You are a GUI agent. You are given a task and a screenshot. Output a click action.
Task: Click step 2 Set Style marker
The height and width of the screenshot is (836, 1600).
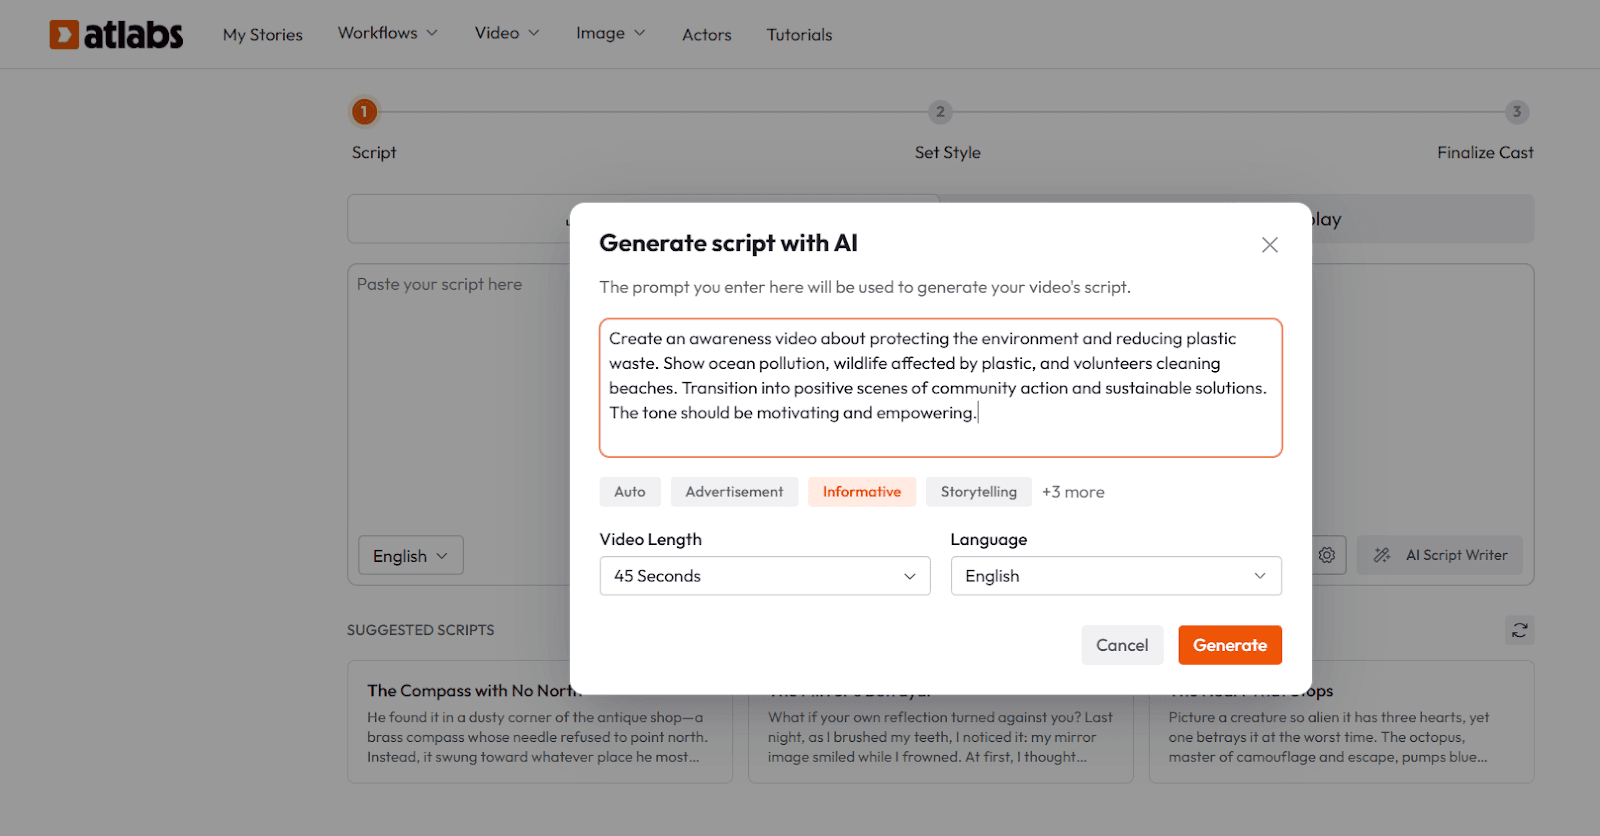pyautogui.click(x=940, y=112)
